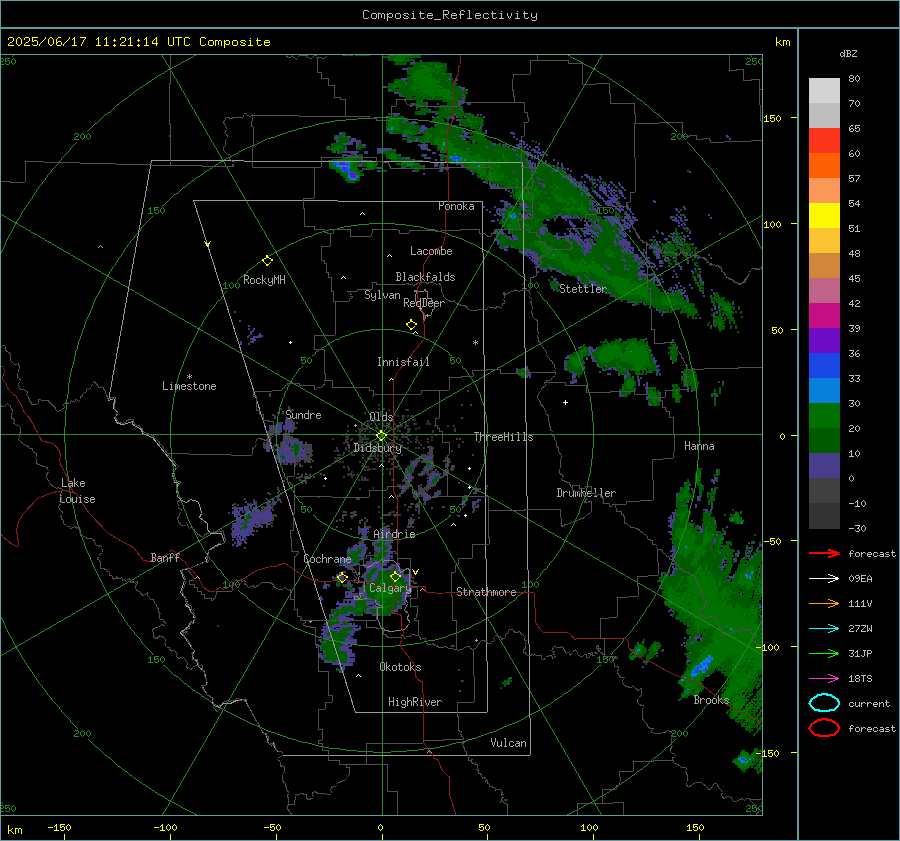Click the Vulcan label

508,743
